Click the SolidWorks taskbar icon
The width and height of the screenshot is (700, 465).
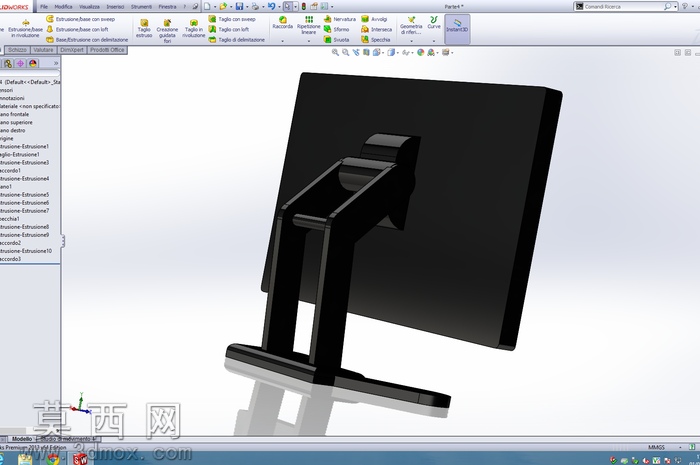pyautogui.click(x=80, y=459)
